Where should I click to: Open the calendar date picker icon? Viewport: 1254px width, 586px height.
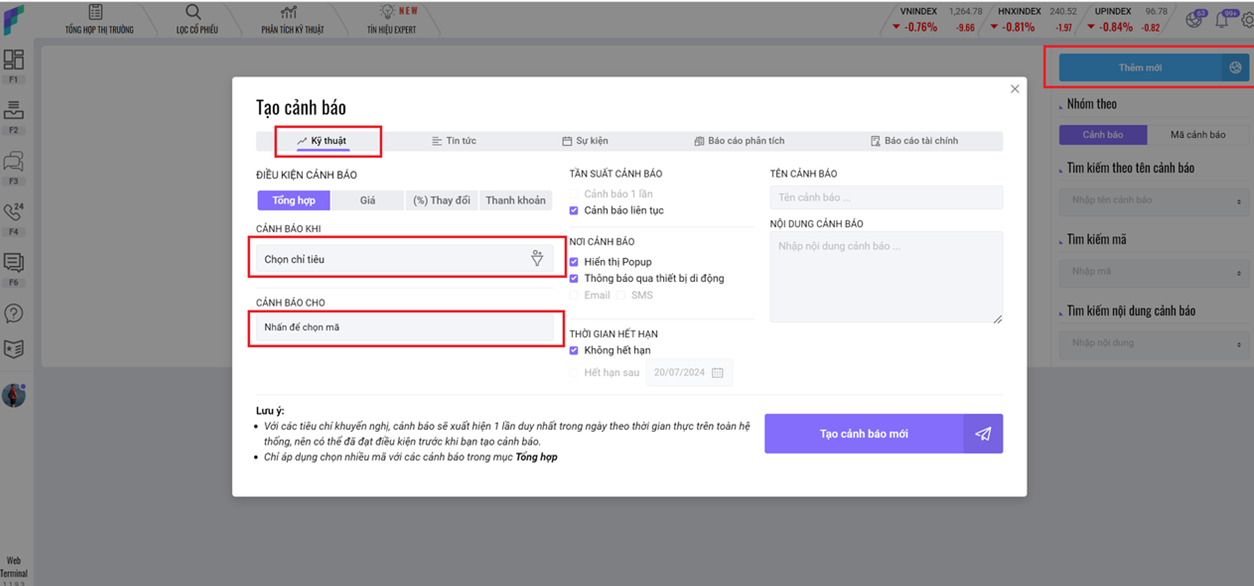pyautogui.click(x=717, y=373)
